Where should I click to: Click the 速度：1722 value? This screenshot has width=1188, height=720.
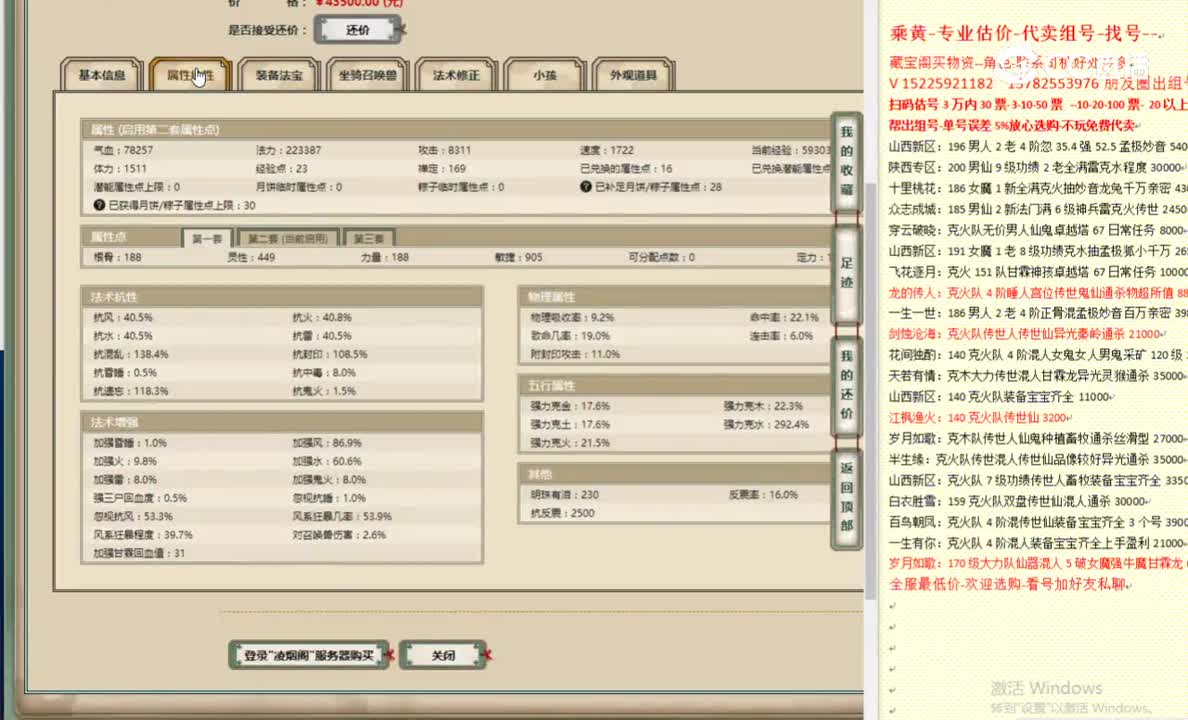[x=607, y=150]
